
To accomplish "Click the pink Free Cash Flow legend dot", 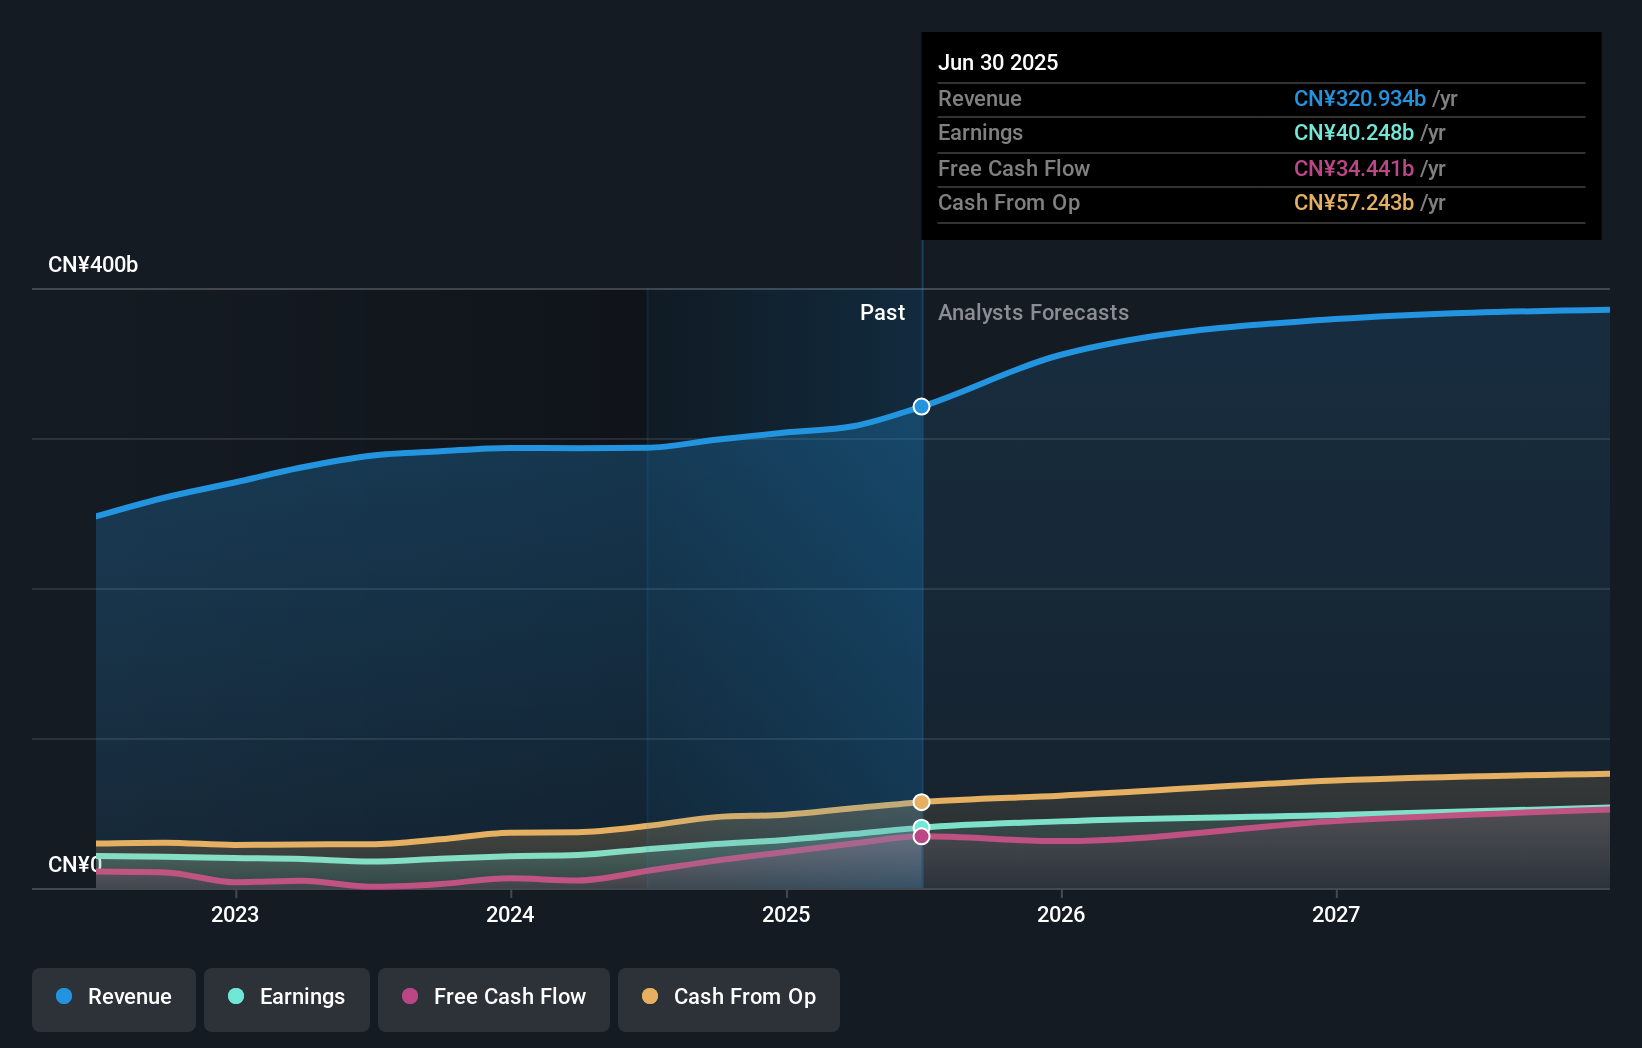I will 410,997.
